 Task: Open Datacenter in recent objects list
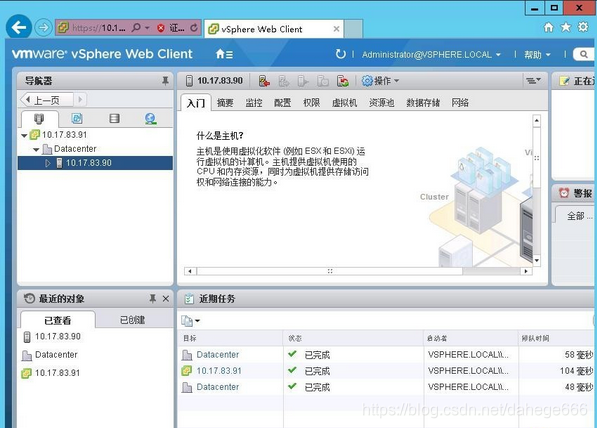click(56, 355)
